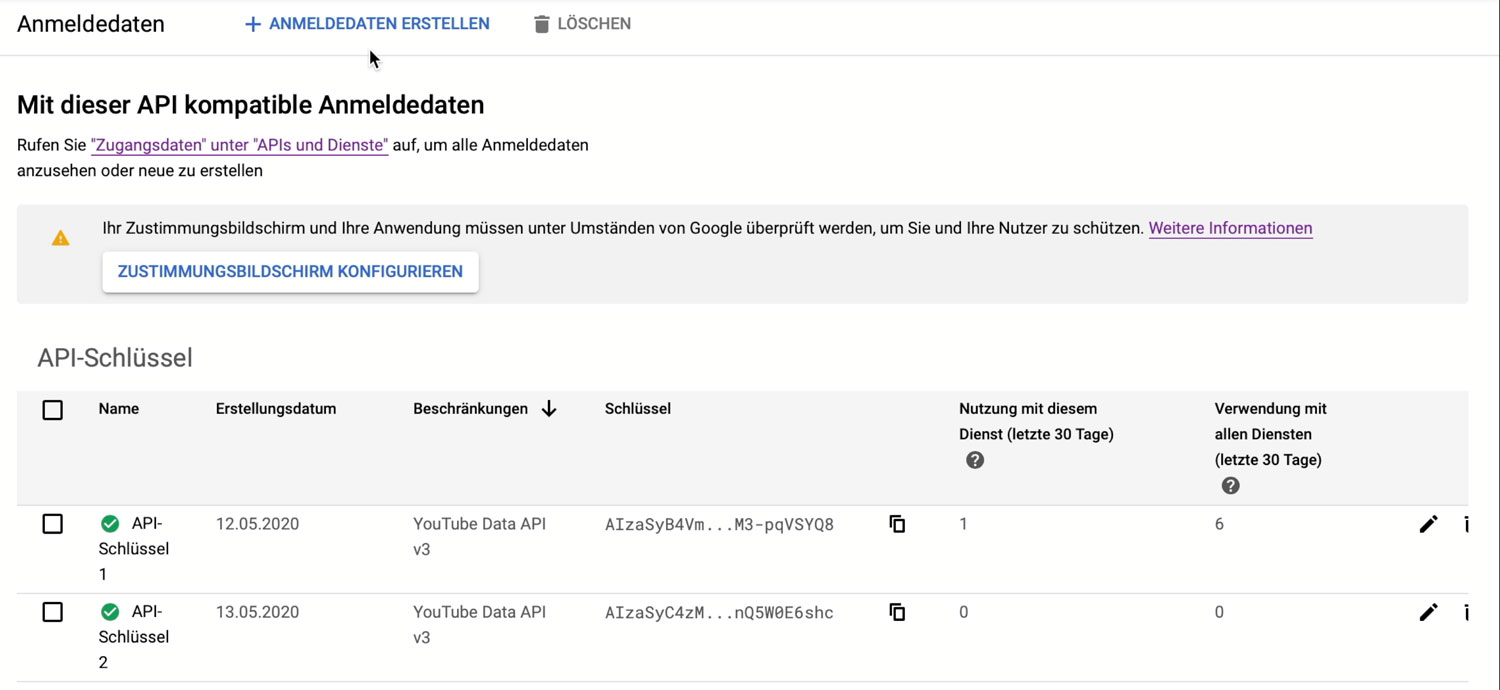Image resolution: width=1500 pixels, height=690 pixels.
Task: Open the Weitere Informationen link
Action: (x=1230, y=228)
